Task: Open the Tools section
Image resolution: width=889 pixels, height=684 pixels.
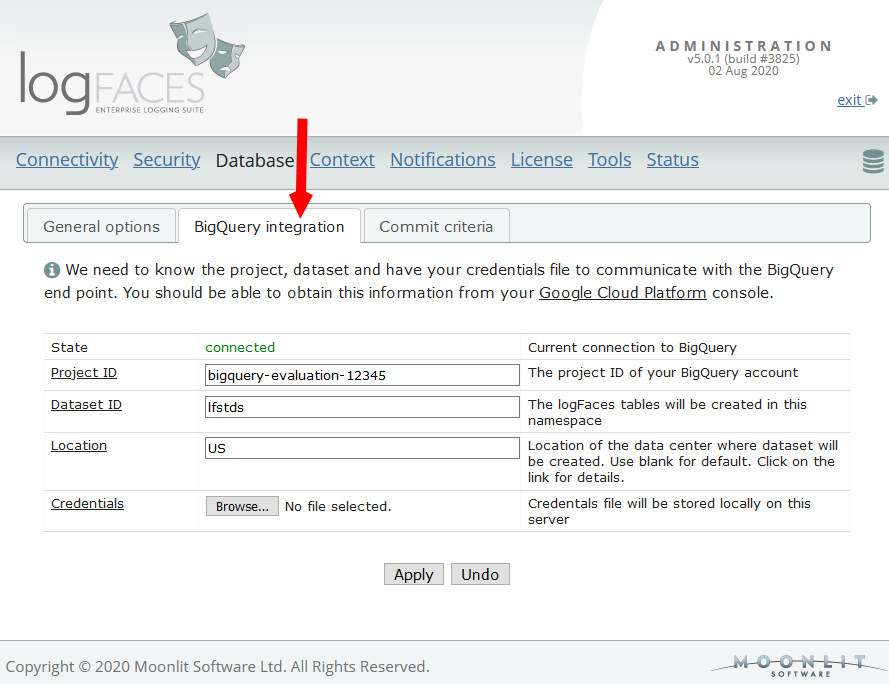Action: (609, 160)
